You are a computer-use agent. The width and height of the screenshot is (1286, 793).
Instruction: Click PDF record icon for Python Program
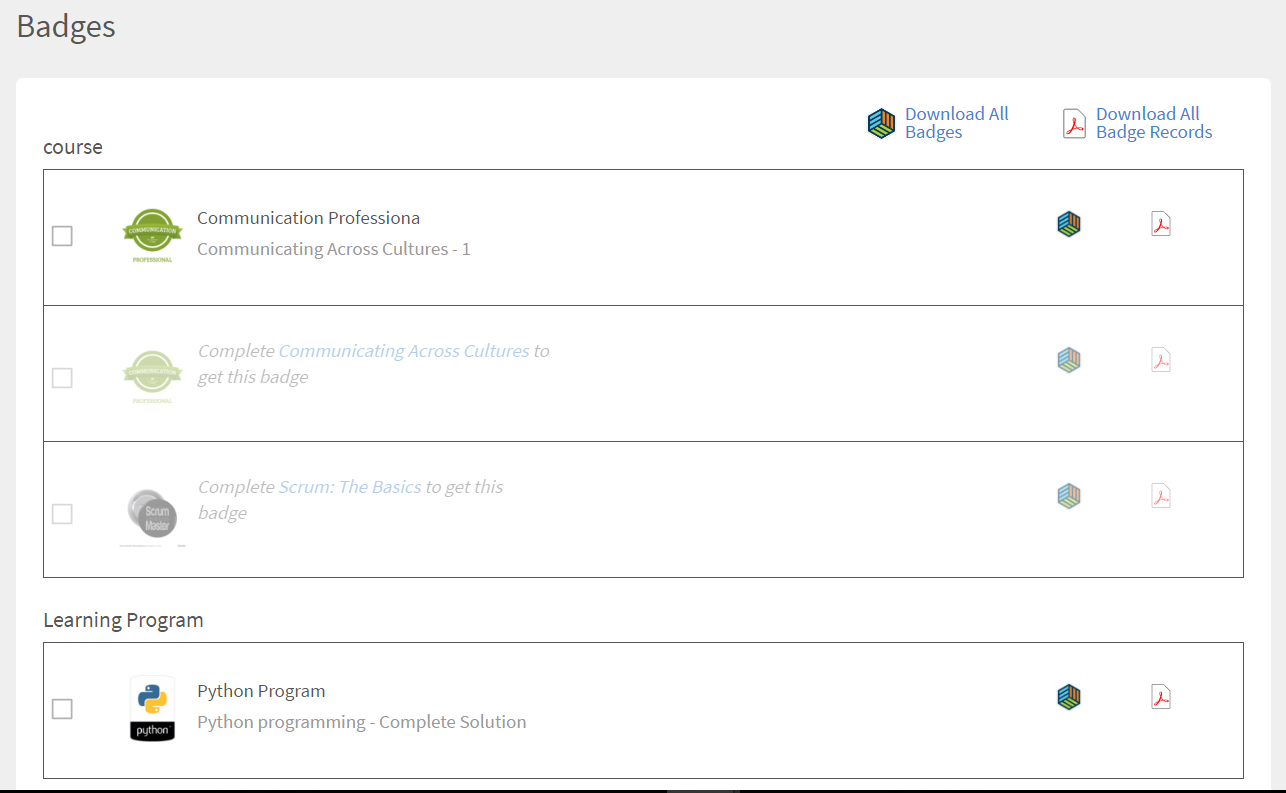[x=1160, y=697]
